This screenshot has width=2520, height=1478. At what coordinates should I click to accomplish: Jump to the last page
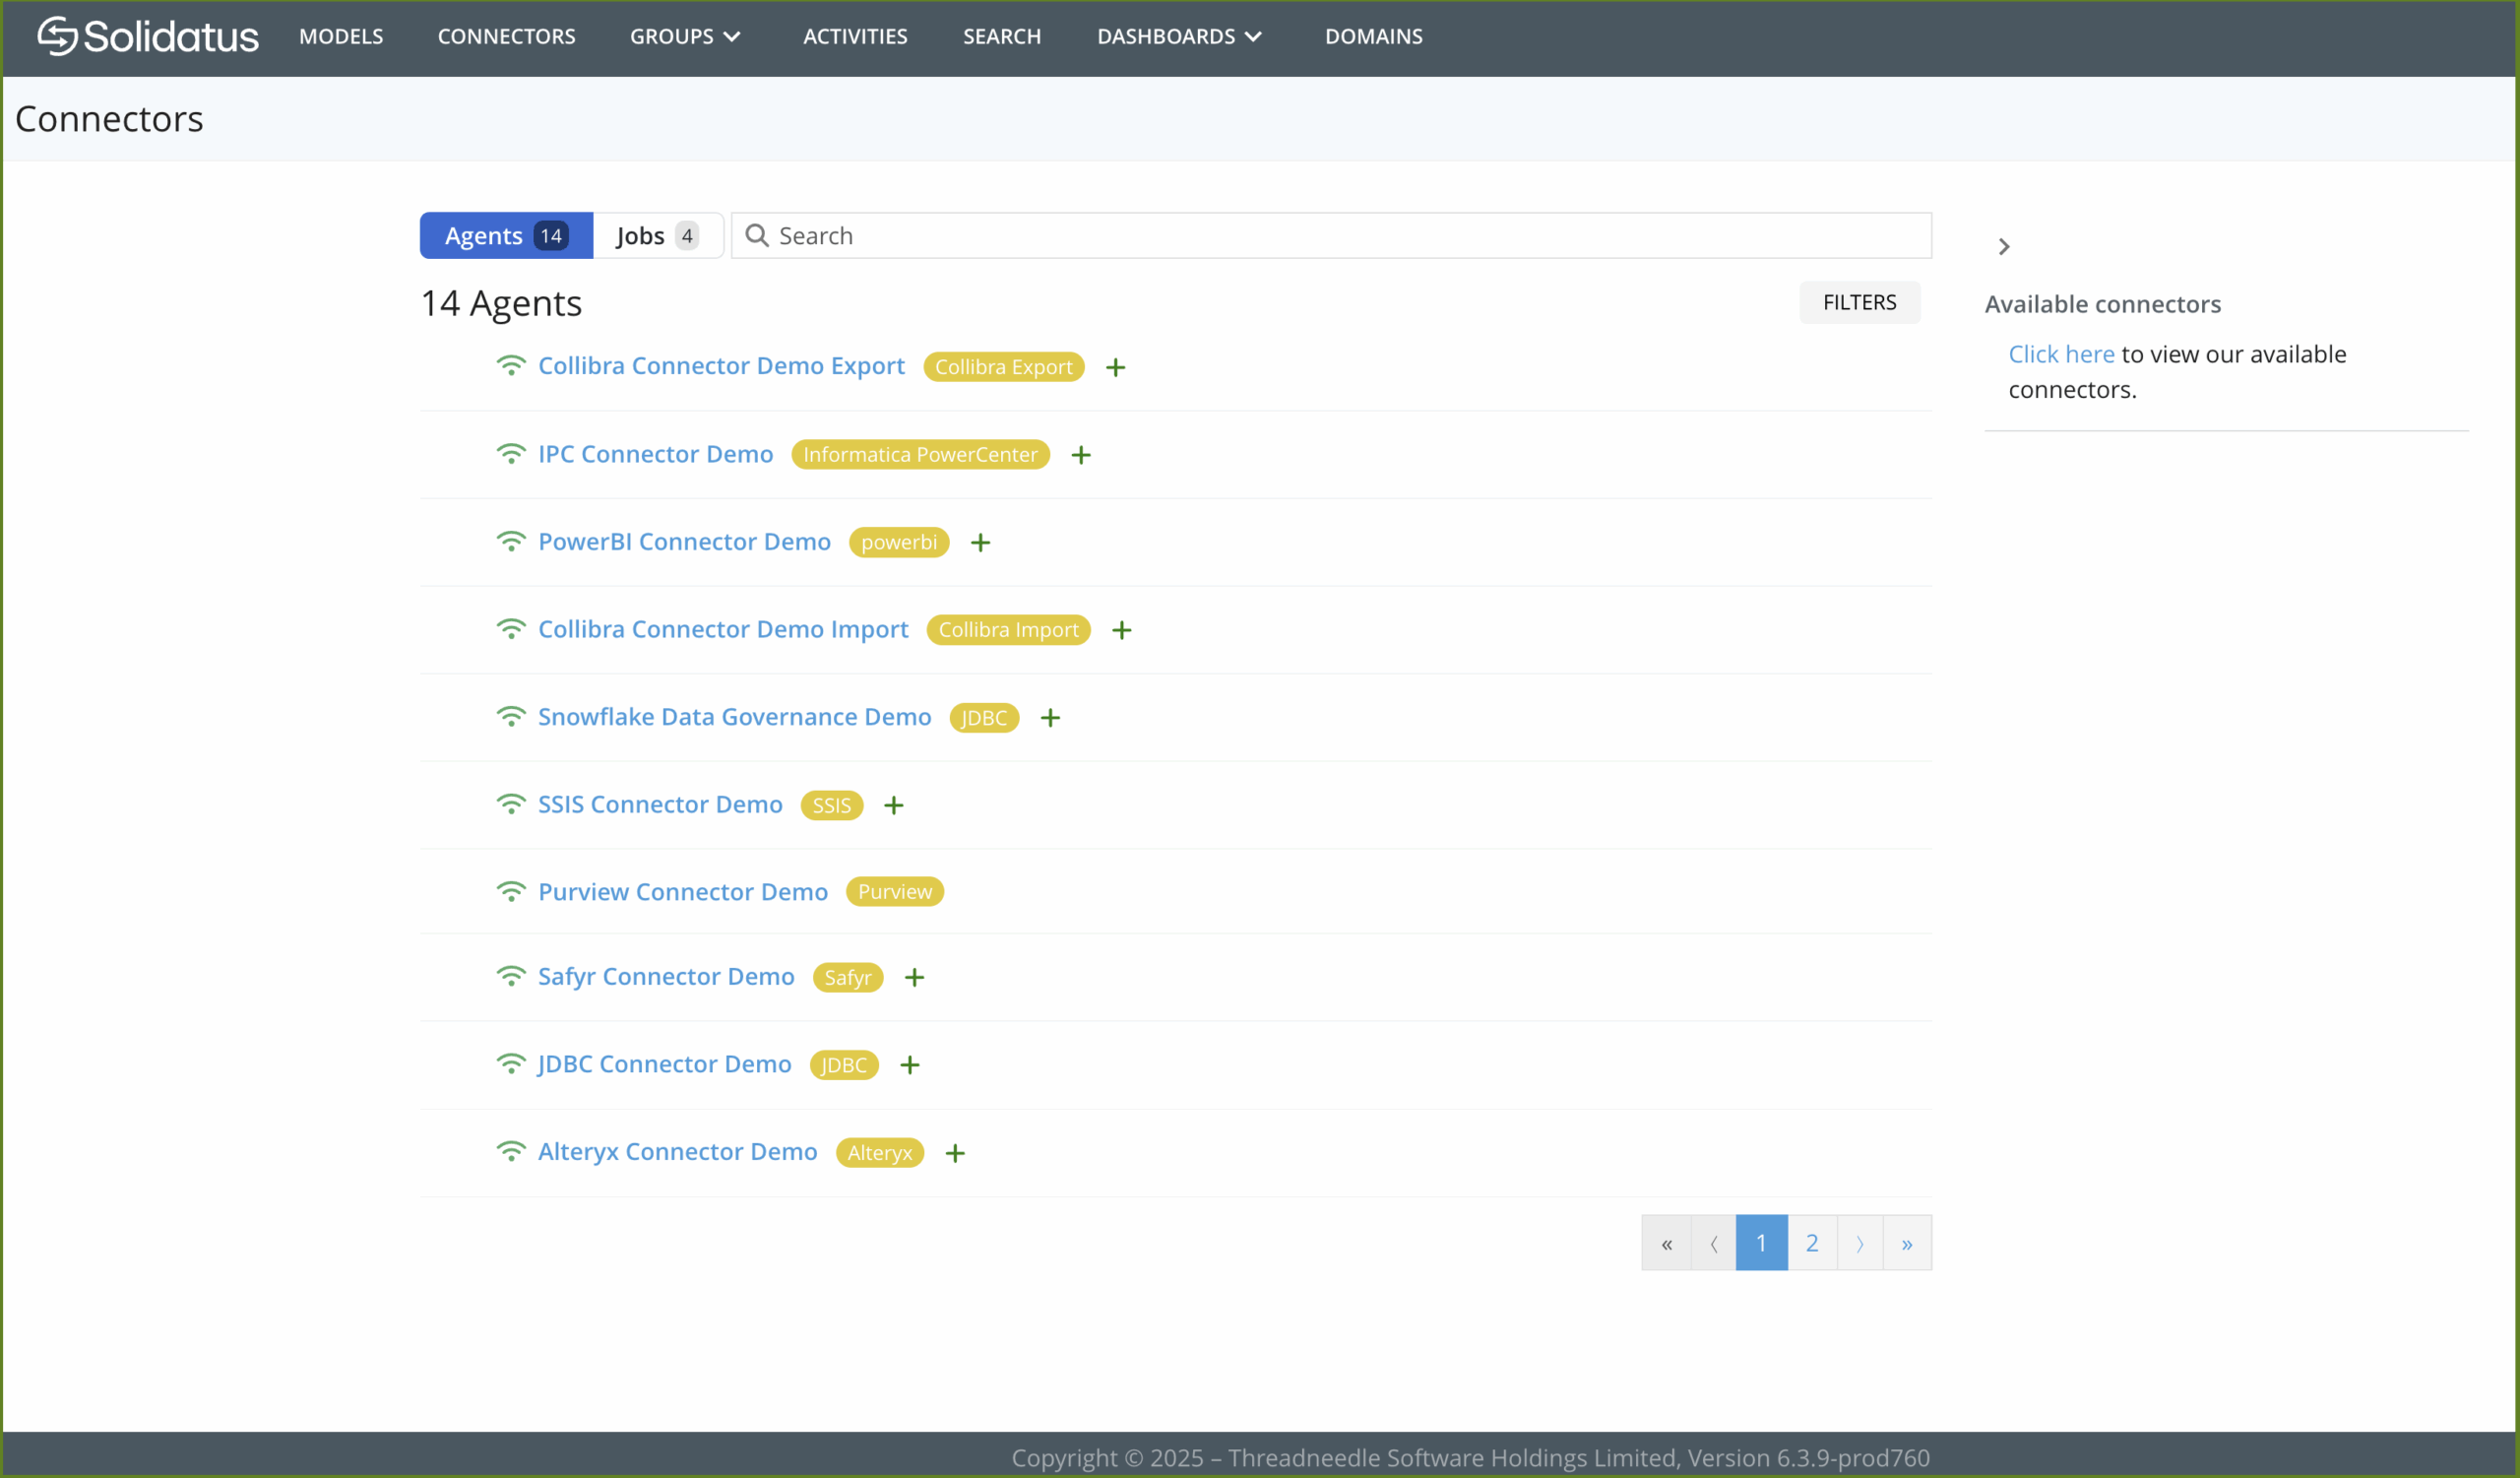(x=1908, y=1243)
